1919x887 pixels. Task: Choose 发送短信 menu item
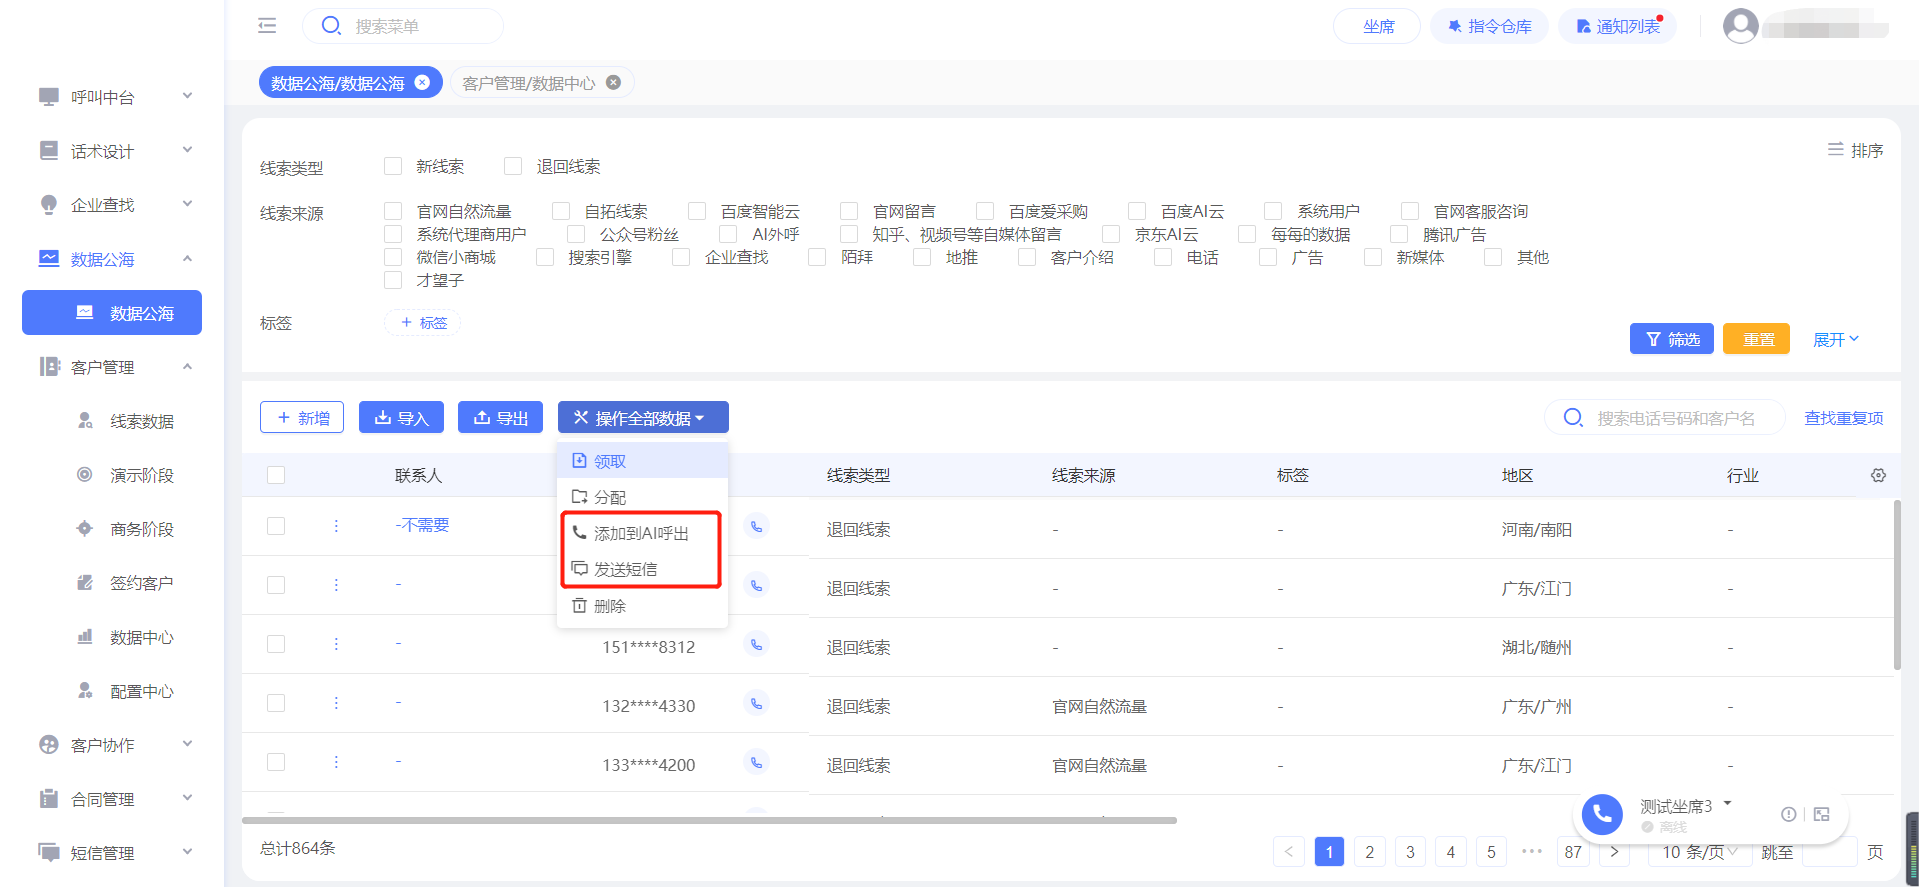(x=642, y=569)
